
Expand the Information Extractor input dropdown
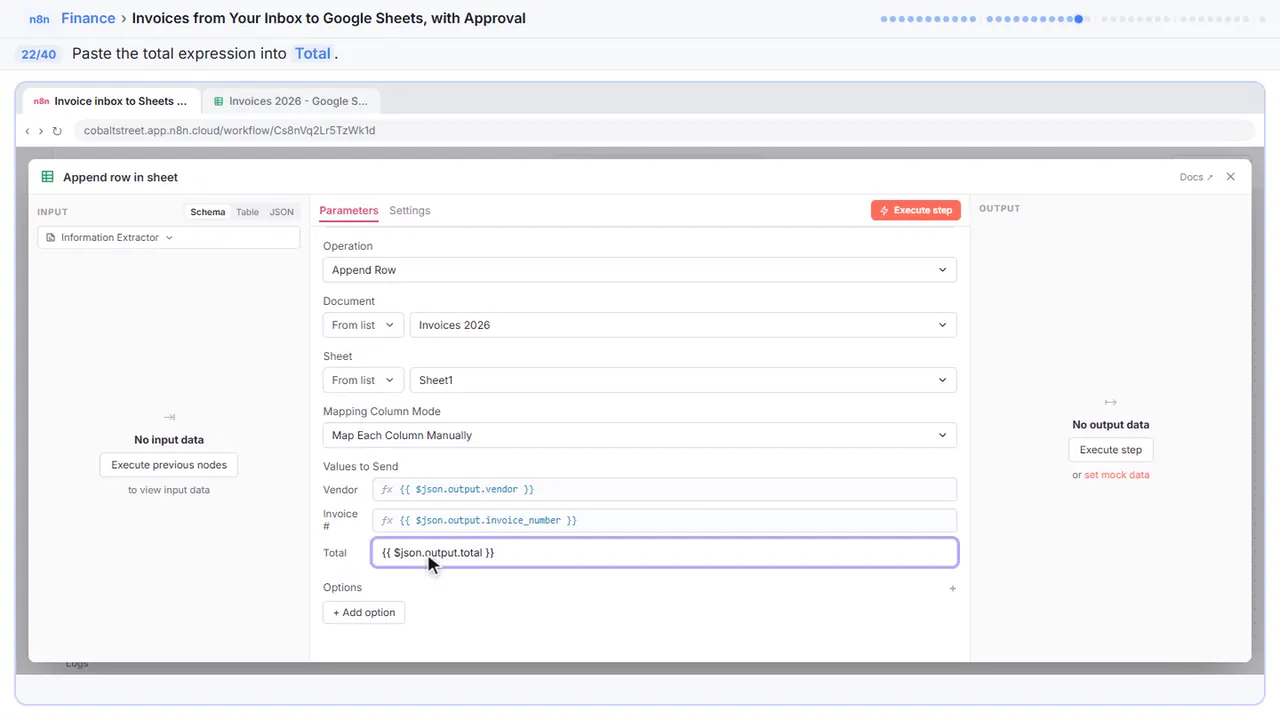point(169,238)
